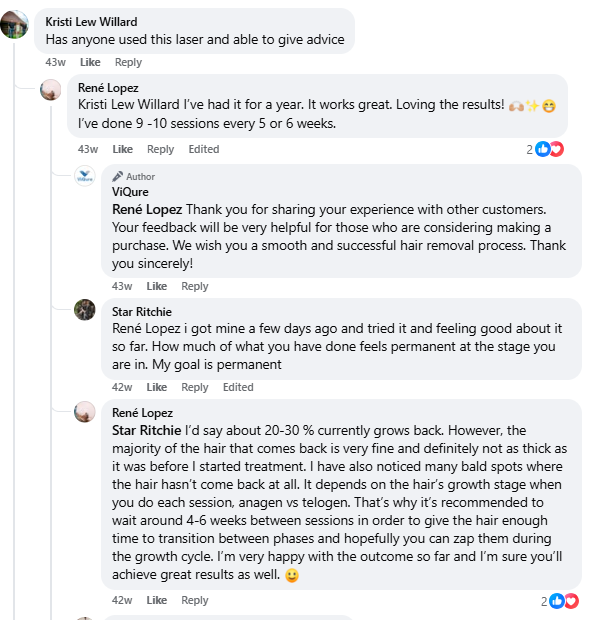Like René Lopez's first comment
Viewport: 603px width, 620px height.
point(122,149)
